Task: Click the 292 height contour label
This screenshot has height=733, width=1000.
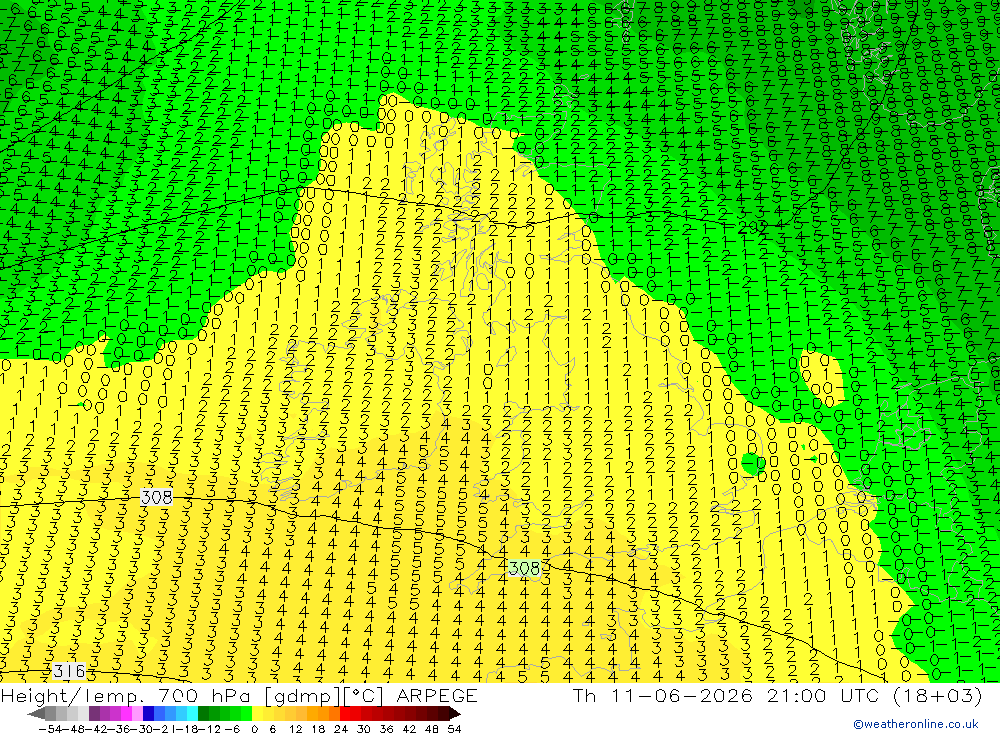Action: point(753,227)
